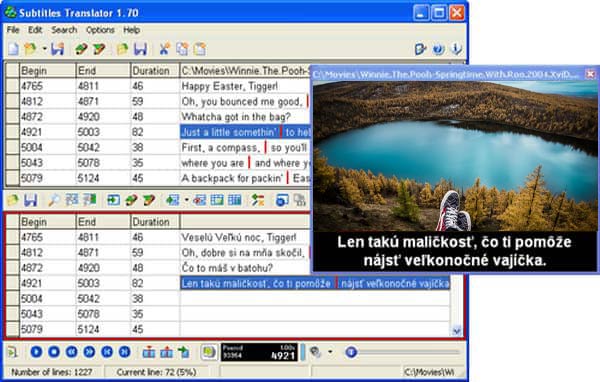The height and width of the screenshot is (382, 600).
Task: Expand the small dropdown arrow in middle toolbar
Action: 186,200
